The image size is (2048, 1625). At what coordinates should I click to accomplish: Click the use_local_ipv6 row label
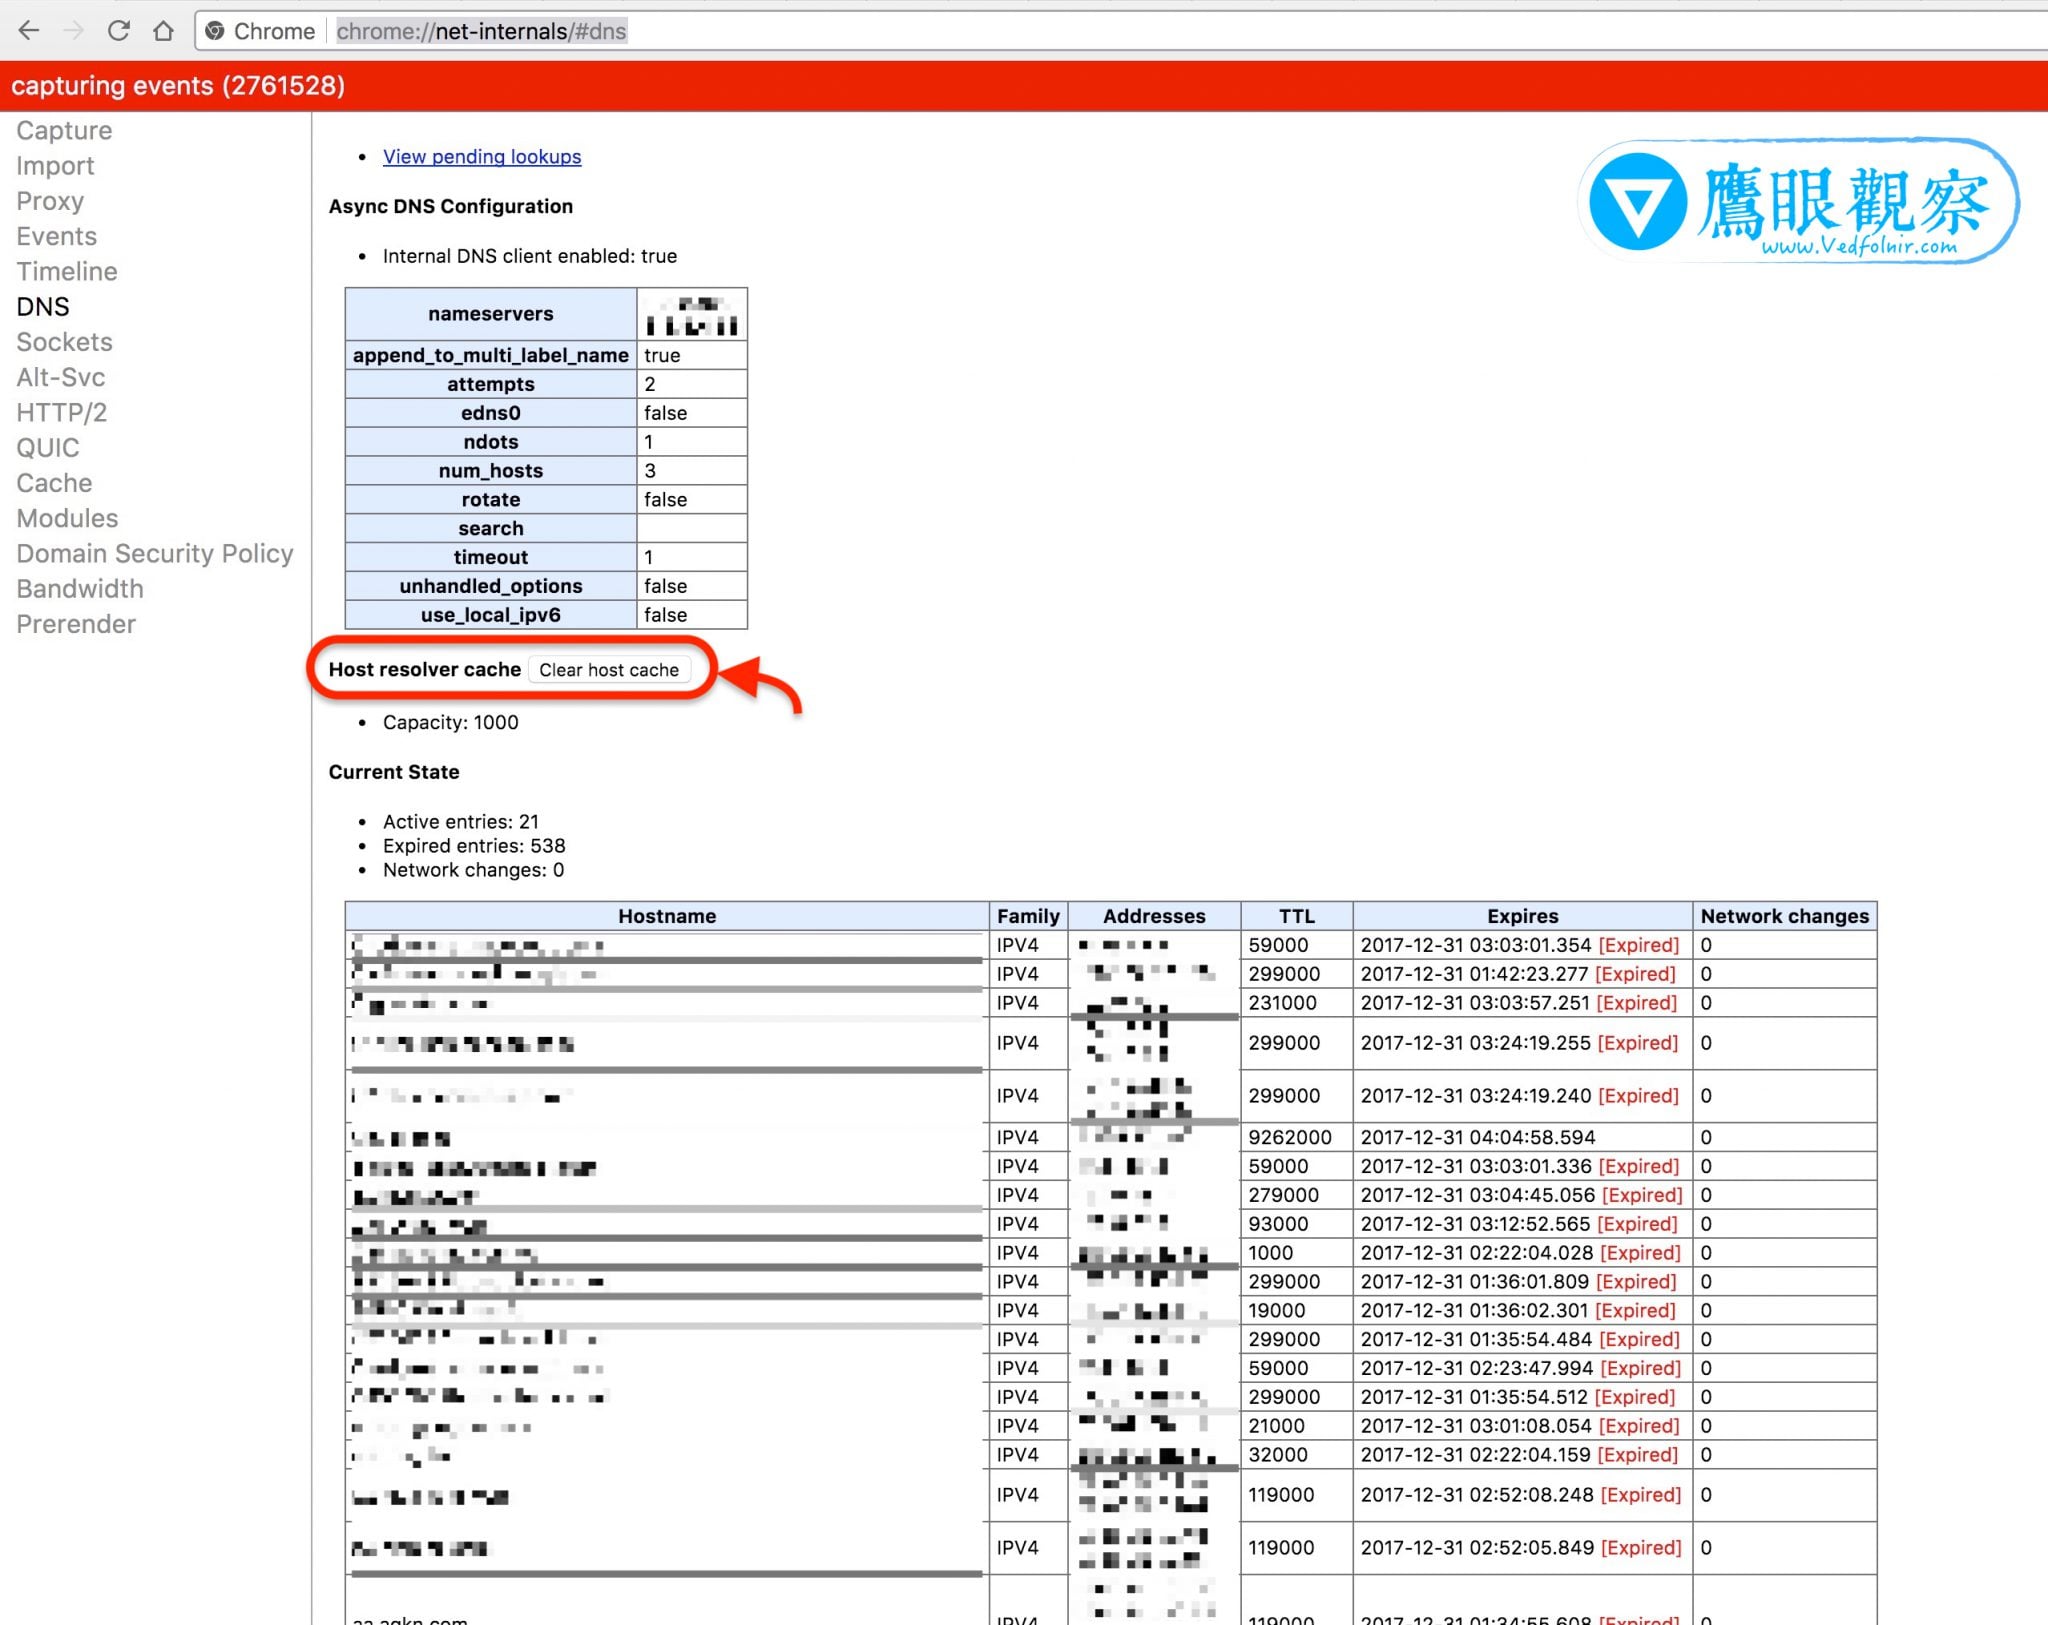click(x=491, y=615)
